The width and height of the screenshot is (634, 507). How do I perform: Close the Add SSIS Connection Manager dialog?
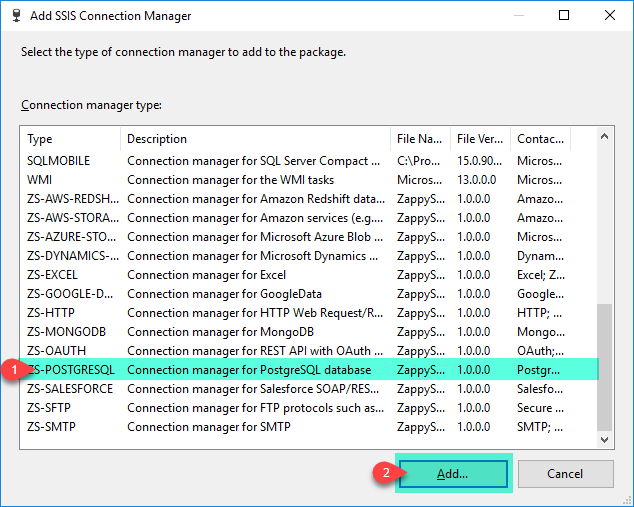(x=610, y=15)
